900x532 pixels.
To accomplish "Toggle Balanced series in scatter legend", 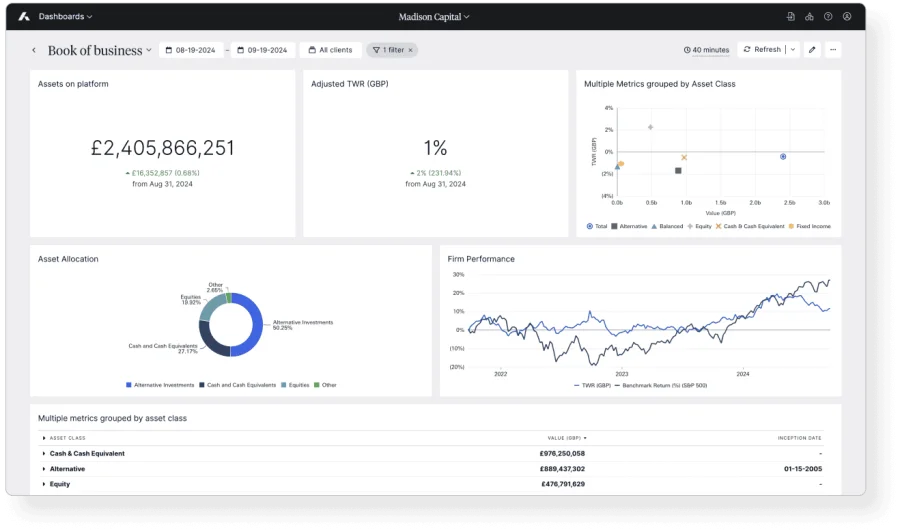I will point(667,226).
